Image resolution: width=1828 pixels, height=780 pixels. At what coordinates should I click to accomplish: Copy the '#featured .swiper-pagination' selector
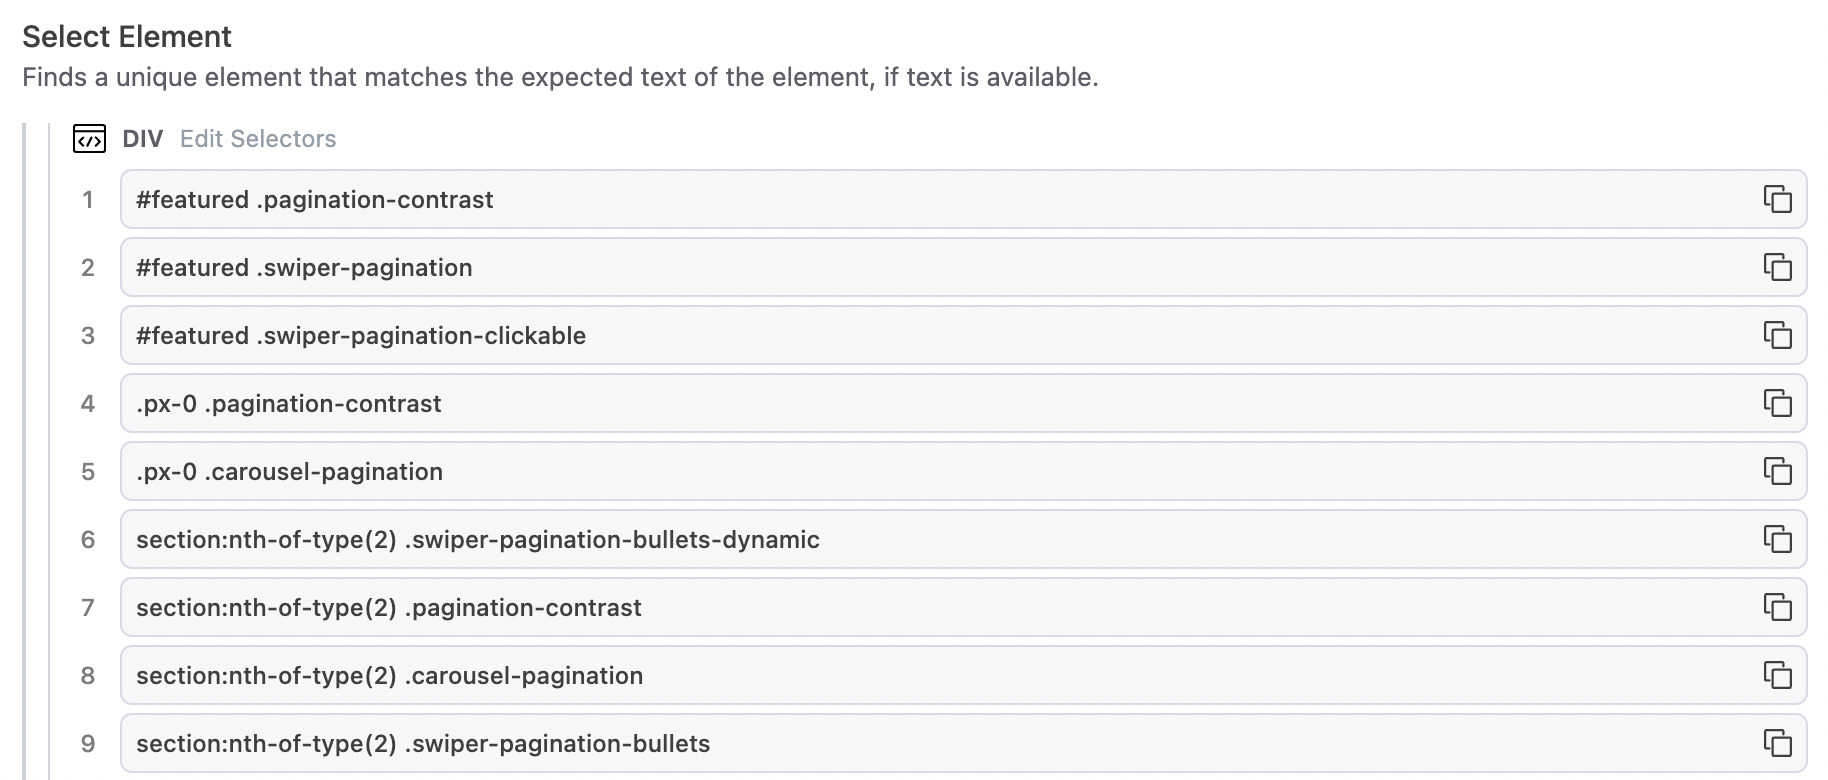1777,267
